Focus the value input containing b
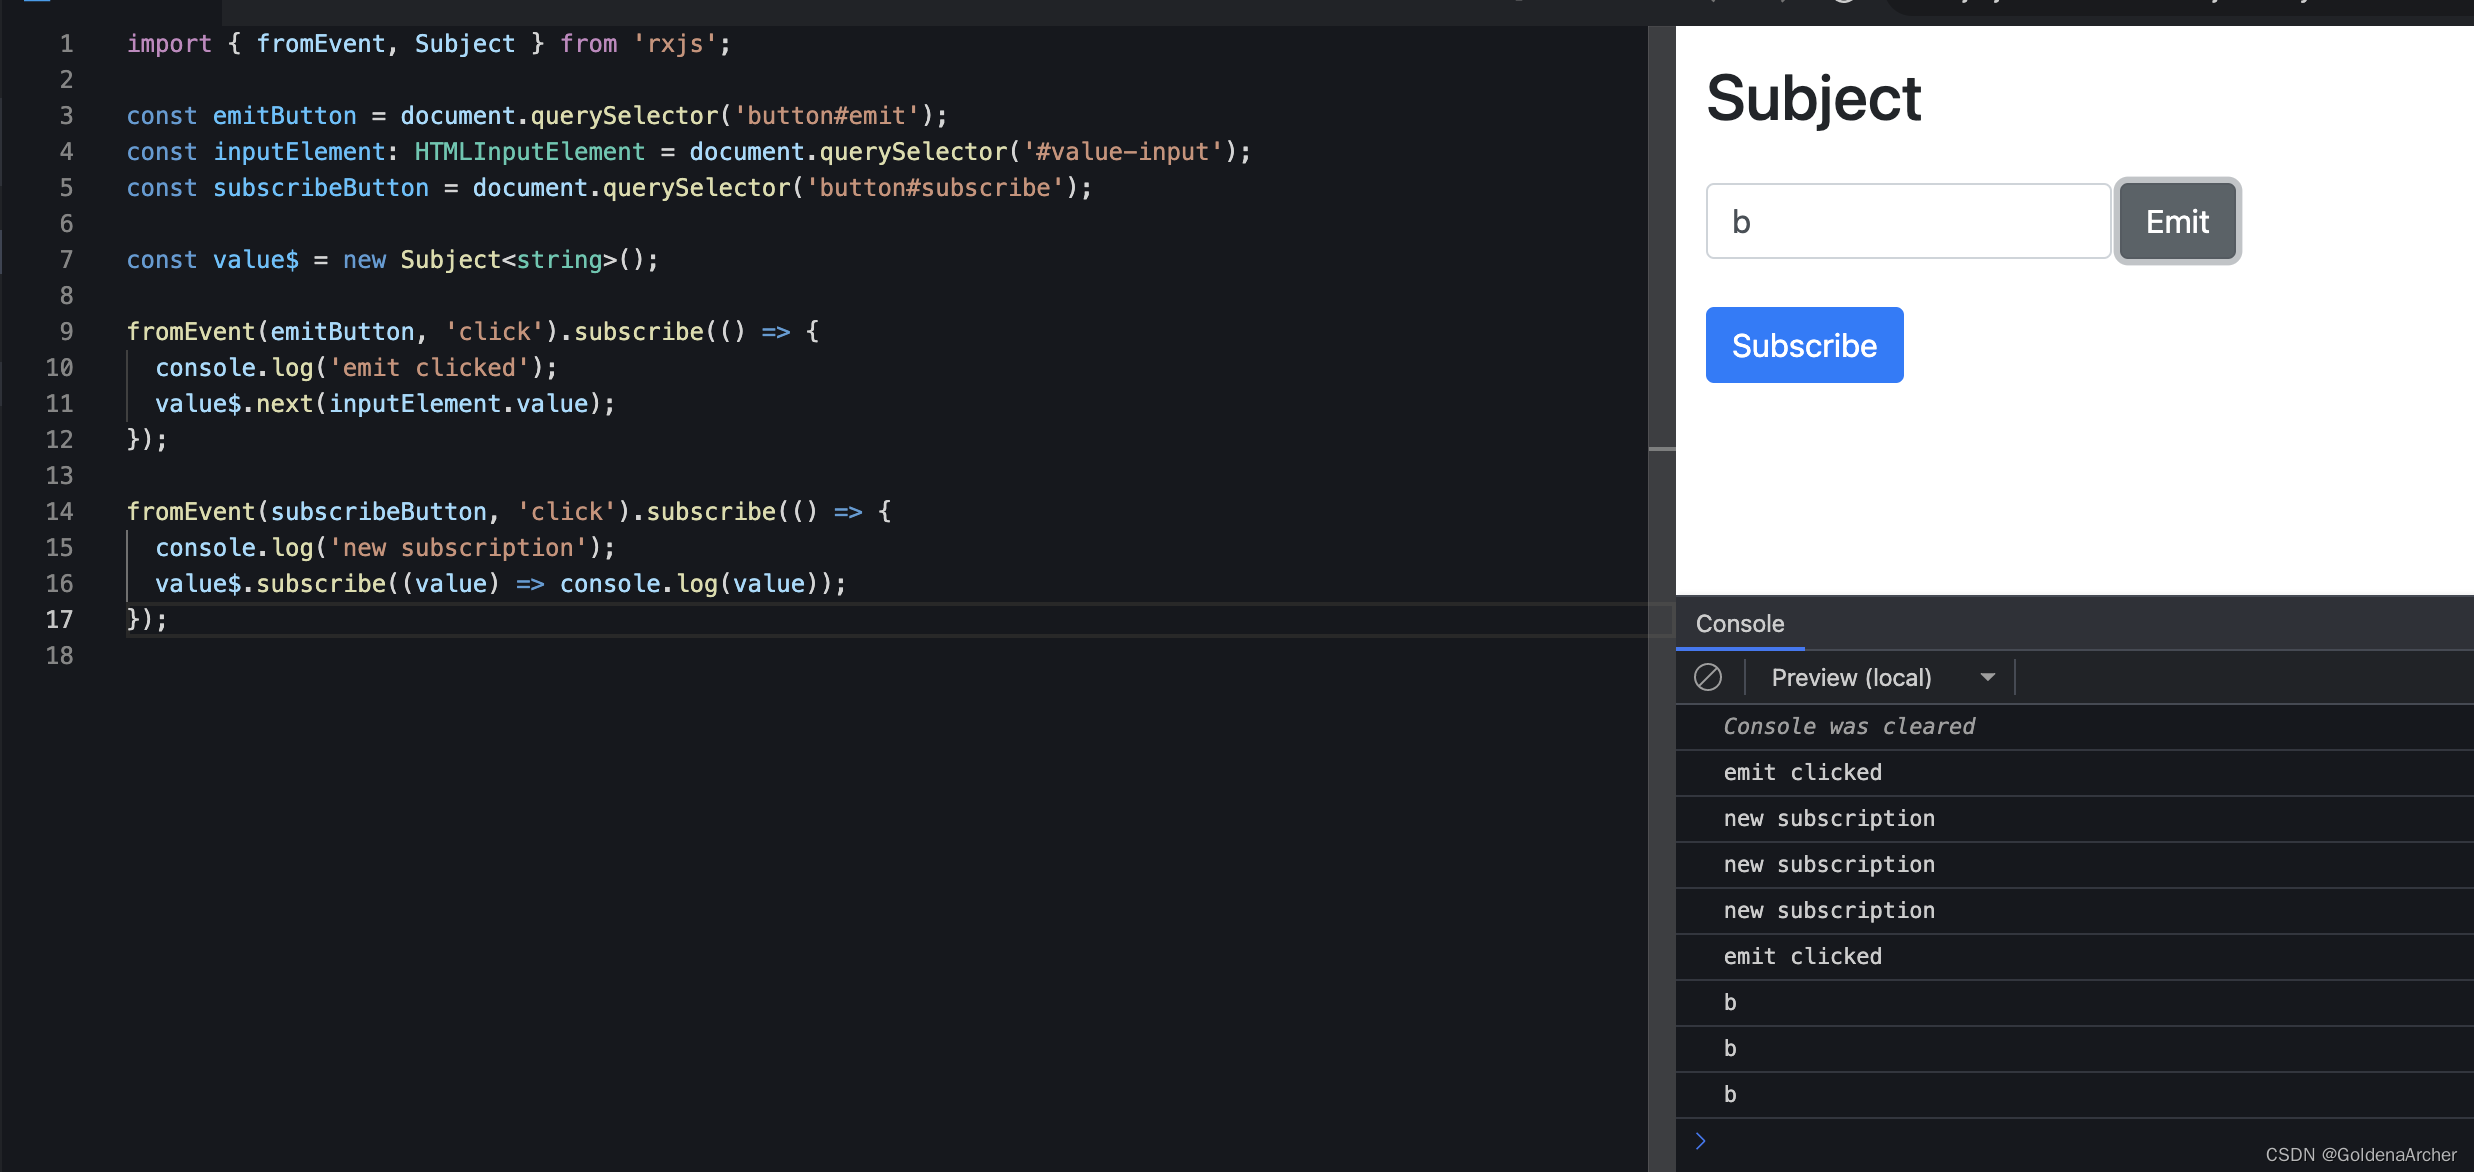Screen dimensions: 2474x1172 tap(1907, 221)
